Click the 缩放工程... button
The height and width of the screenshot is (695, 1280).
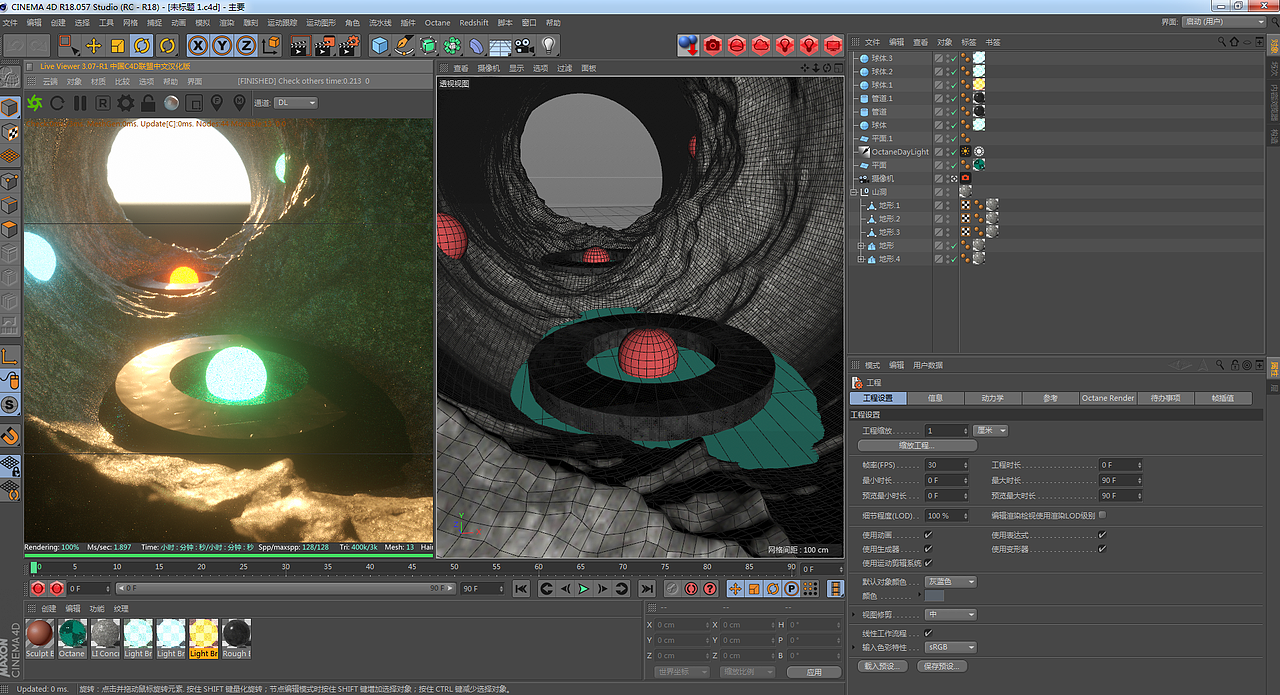(916, 445)
